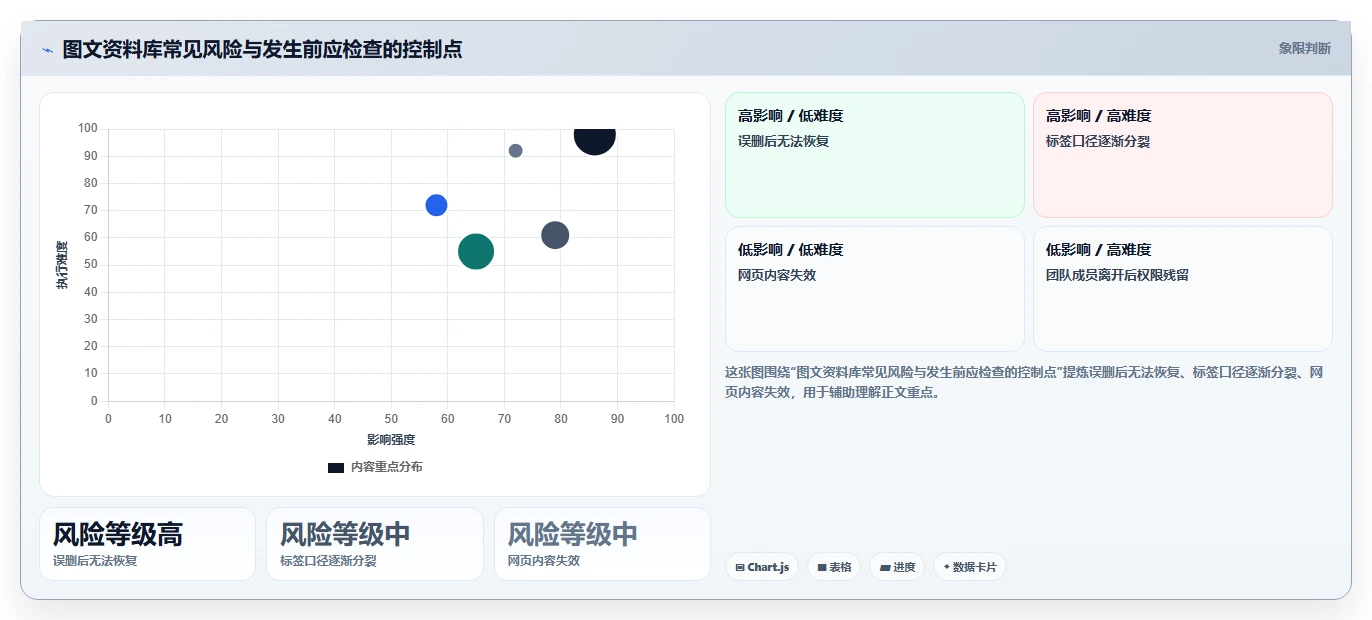Click the star icon in 数据卡片 chip
This screenshot has height=620, width=1372.
[946, 567]
